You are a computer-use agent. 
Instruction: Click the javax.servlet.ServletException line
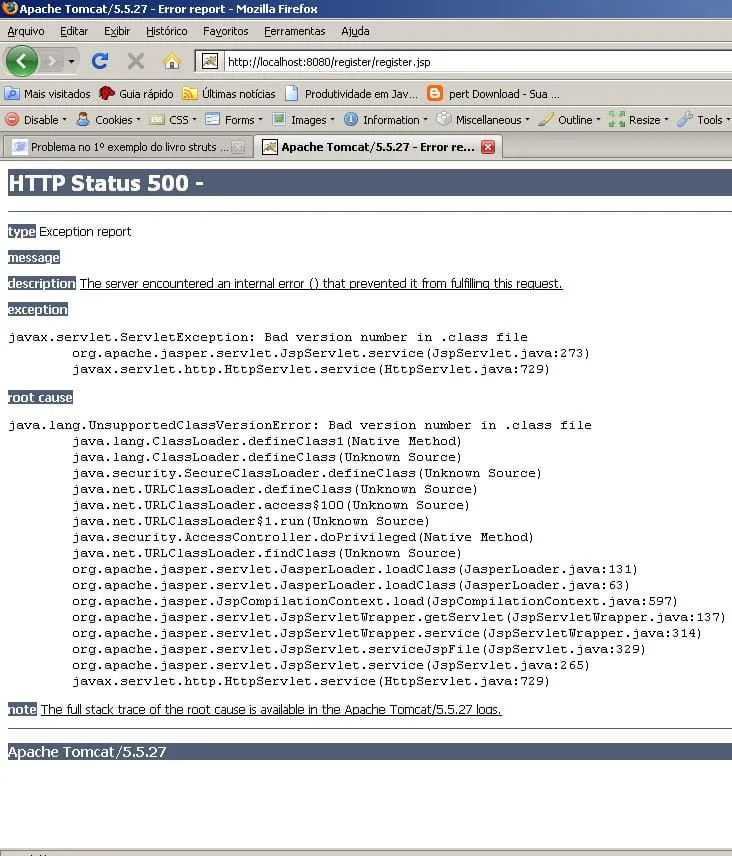point(268,337)
